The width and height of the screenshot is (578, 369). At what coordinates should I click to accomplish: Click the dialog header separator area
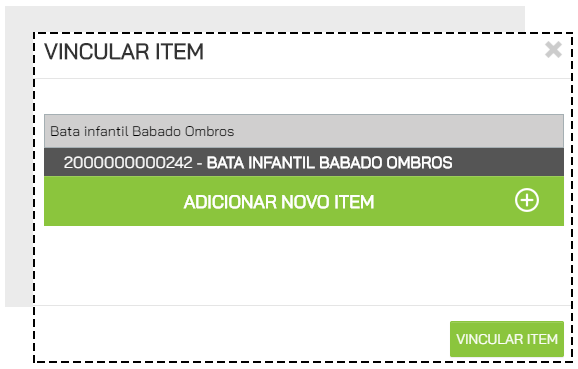pos(302,78)
